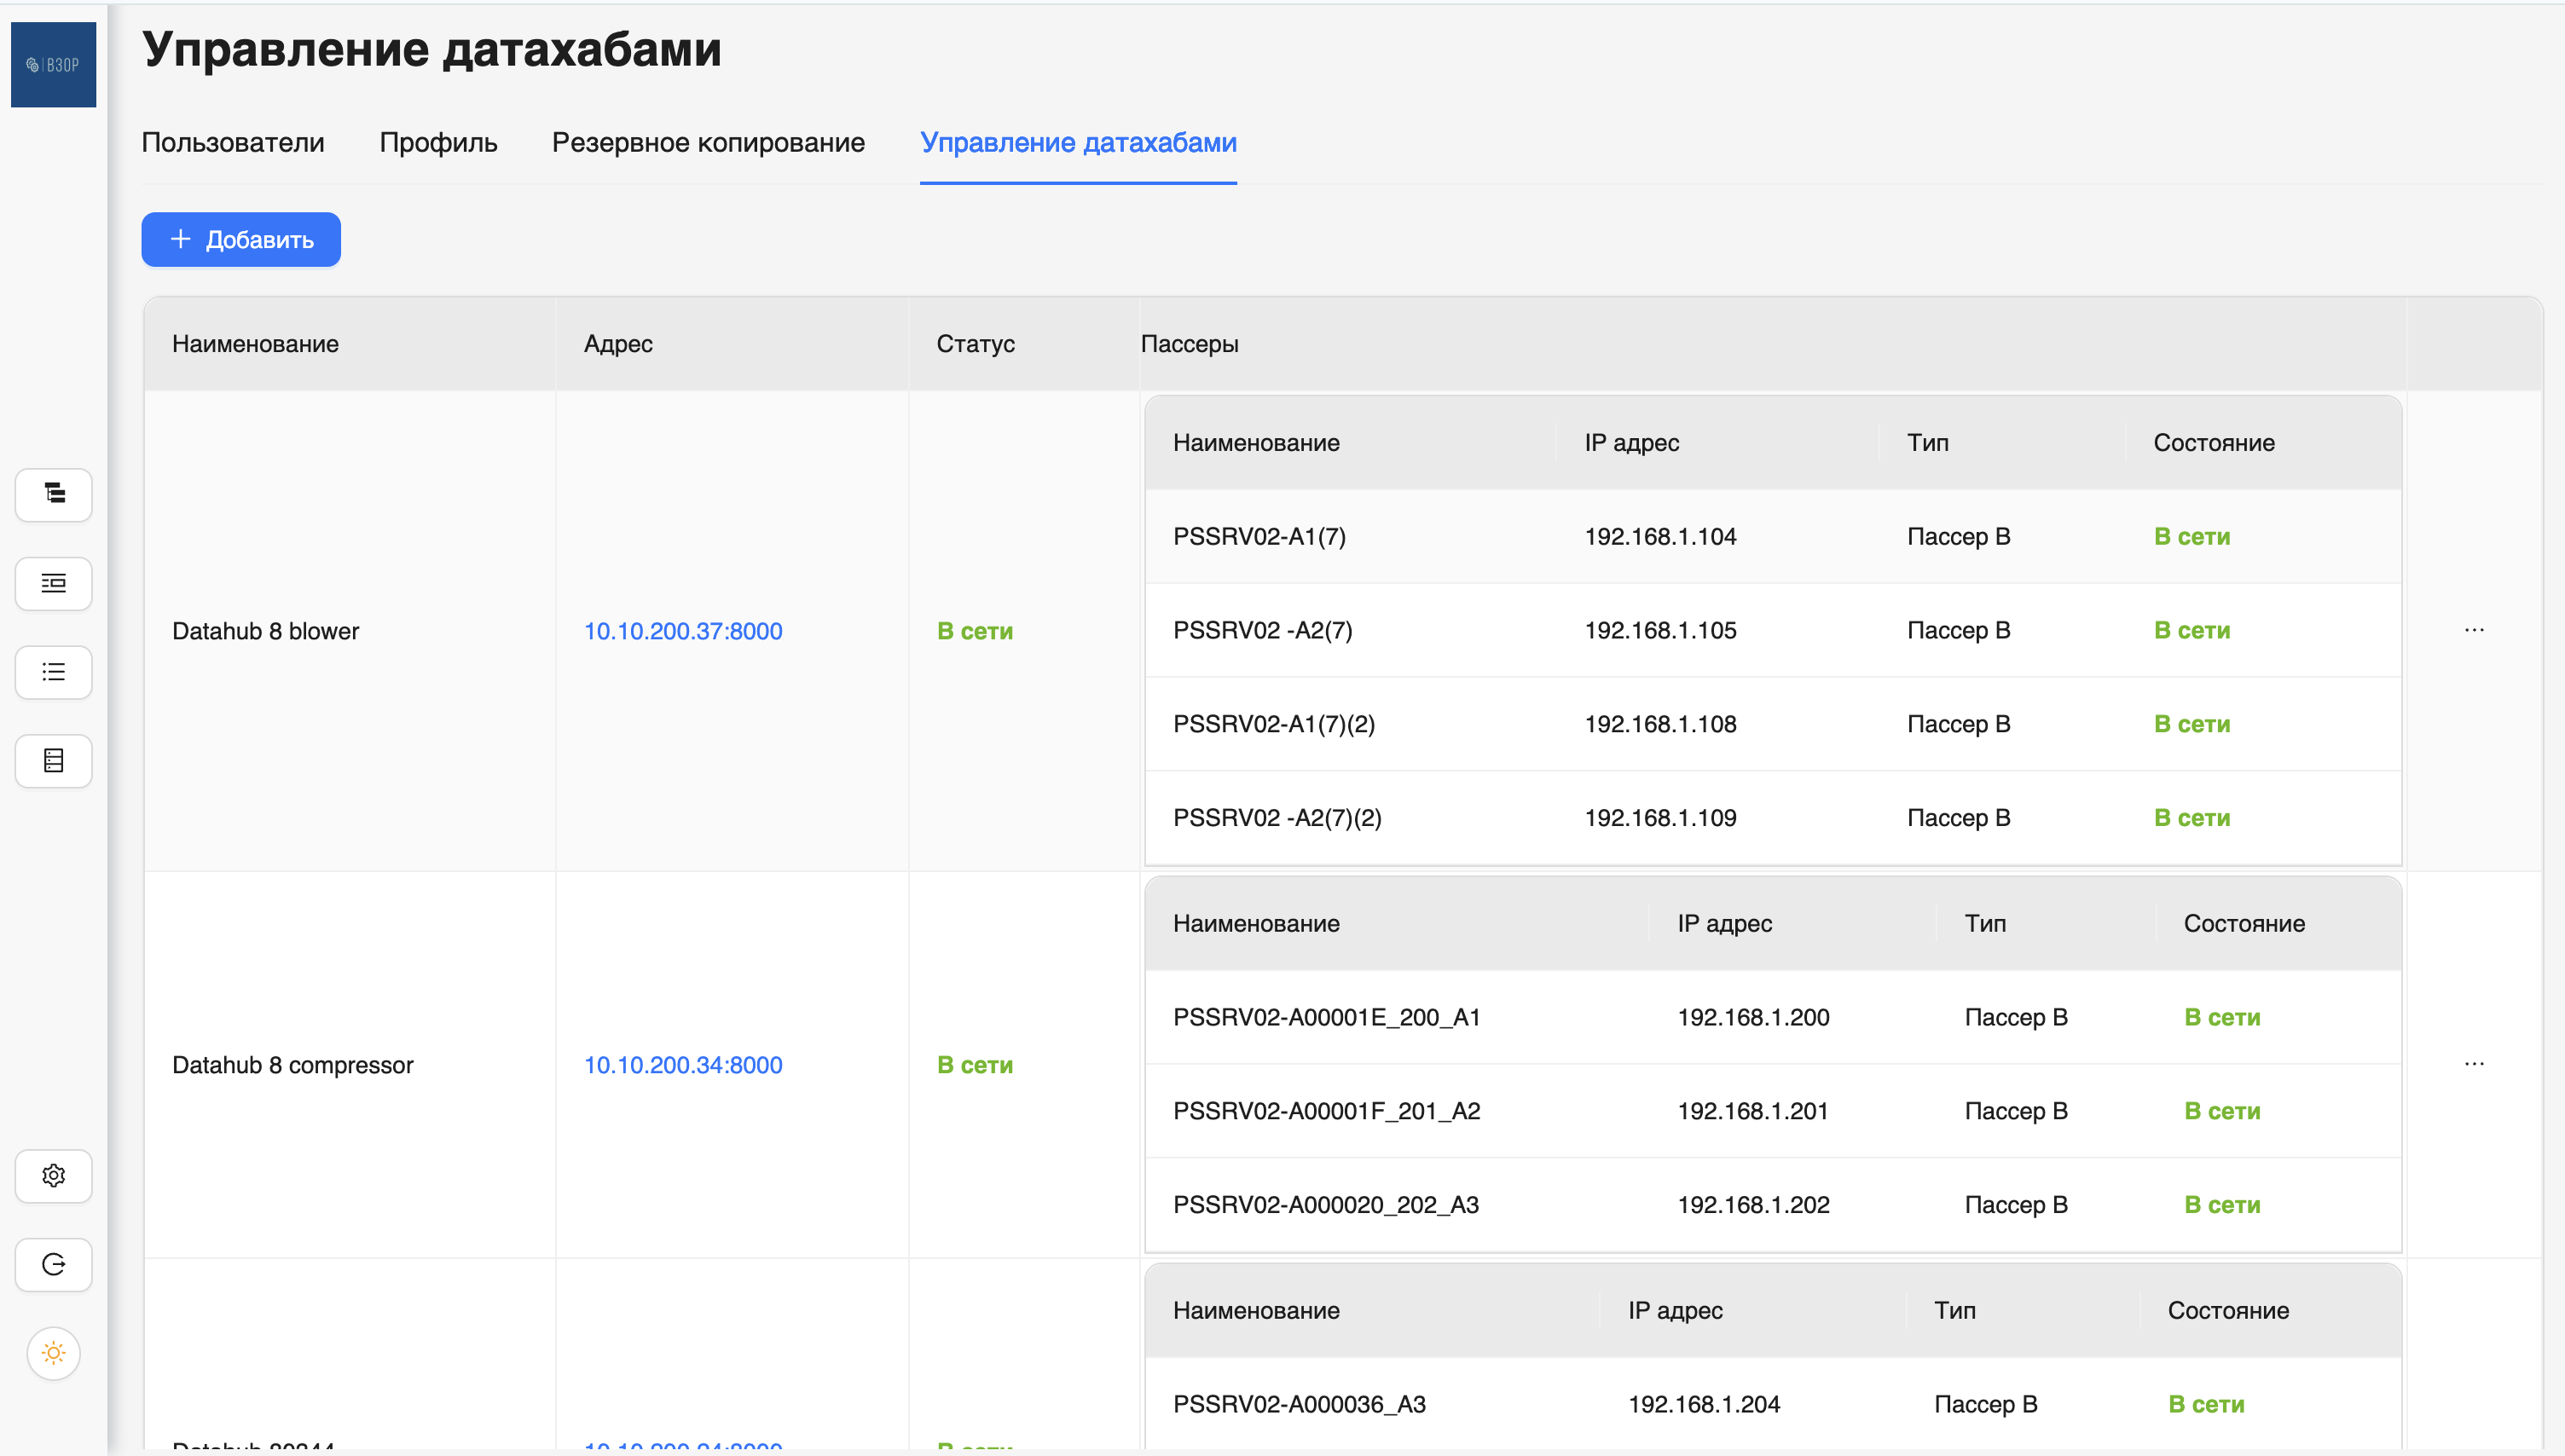Open actions menu for Datahub 8 compressor
2565x1456 pixels.
click(2474, 1064)
